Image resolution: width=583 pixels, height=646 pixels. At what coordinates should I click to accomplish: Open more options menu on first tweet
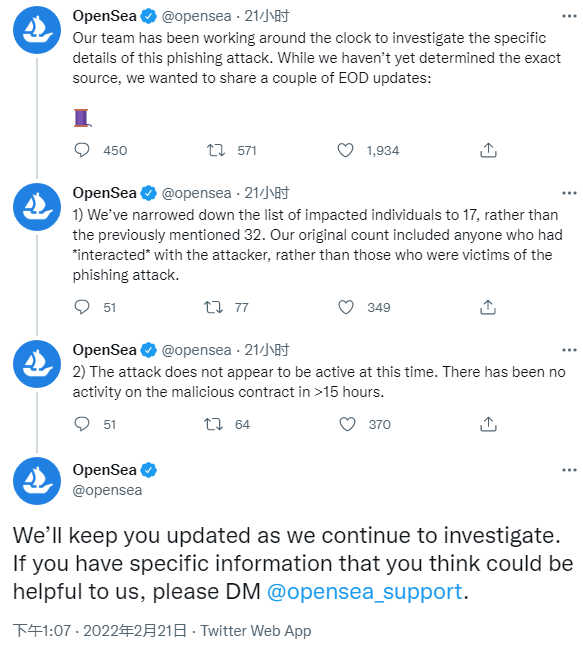tap(569, 16)
